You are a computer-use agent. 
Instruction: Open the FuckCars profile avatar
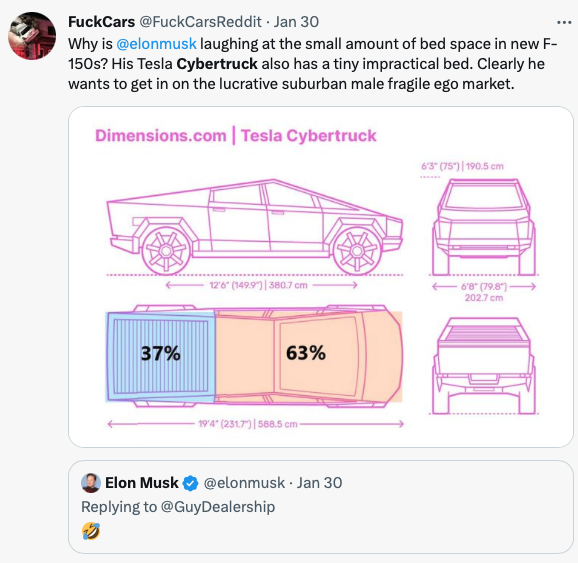click(x=32, y=36)
